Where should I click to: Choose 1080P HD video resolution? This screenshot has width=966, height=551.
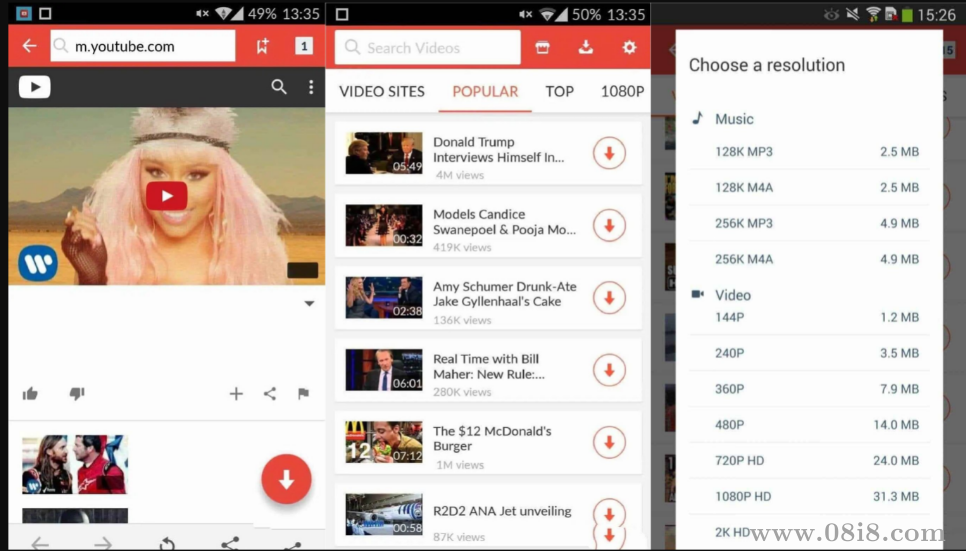point(809,496)
